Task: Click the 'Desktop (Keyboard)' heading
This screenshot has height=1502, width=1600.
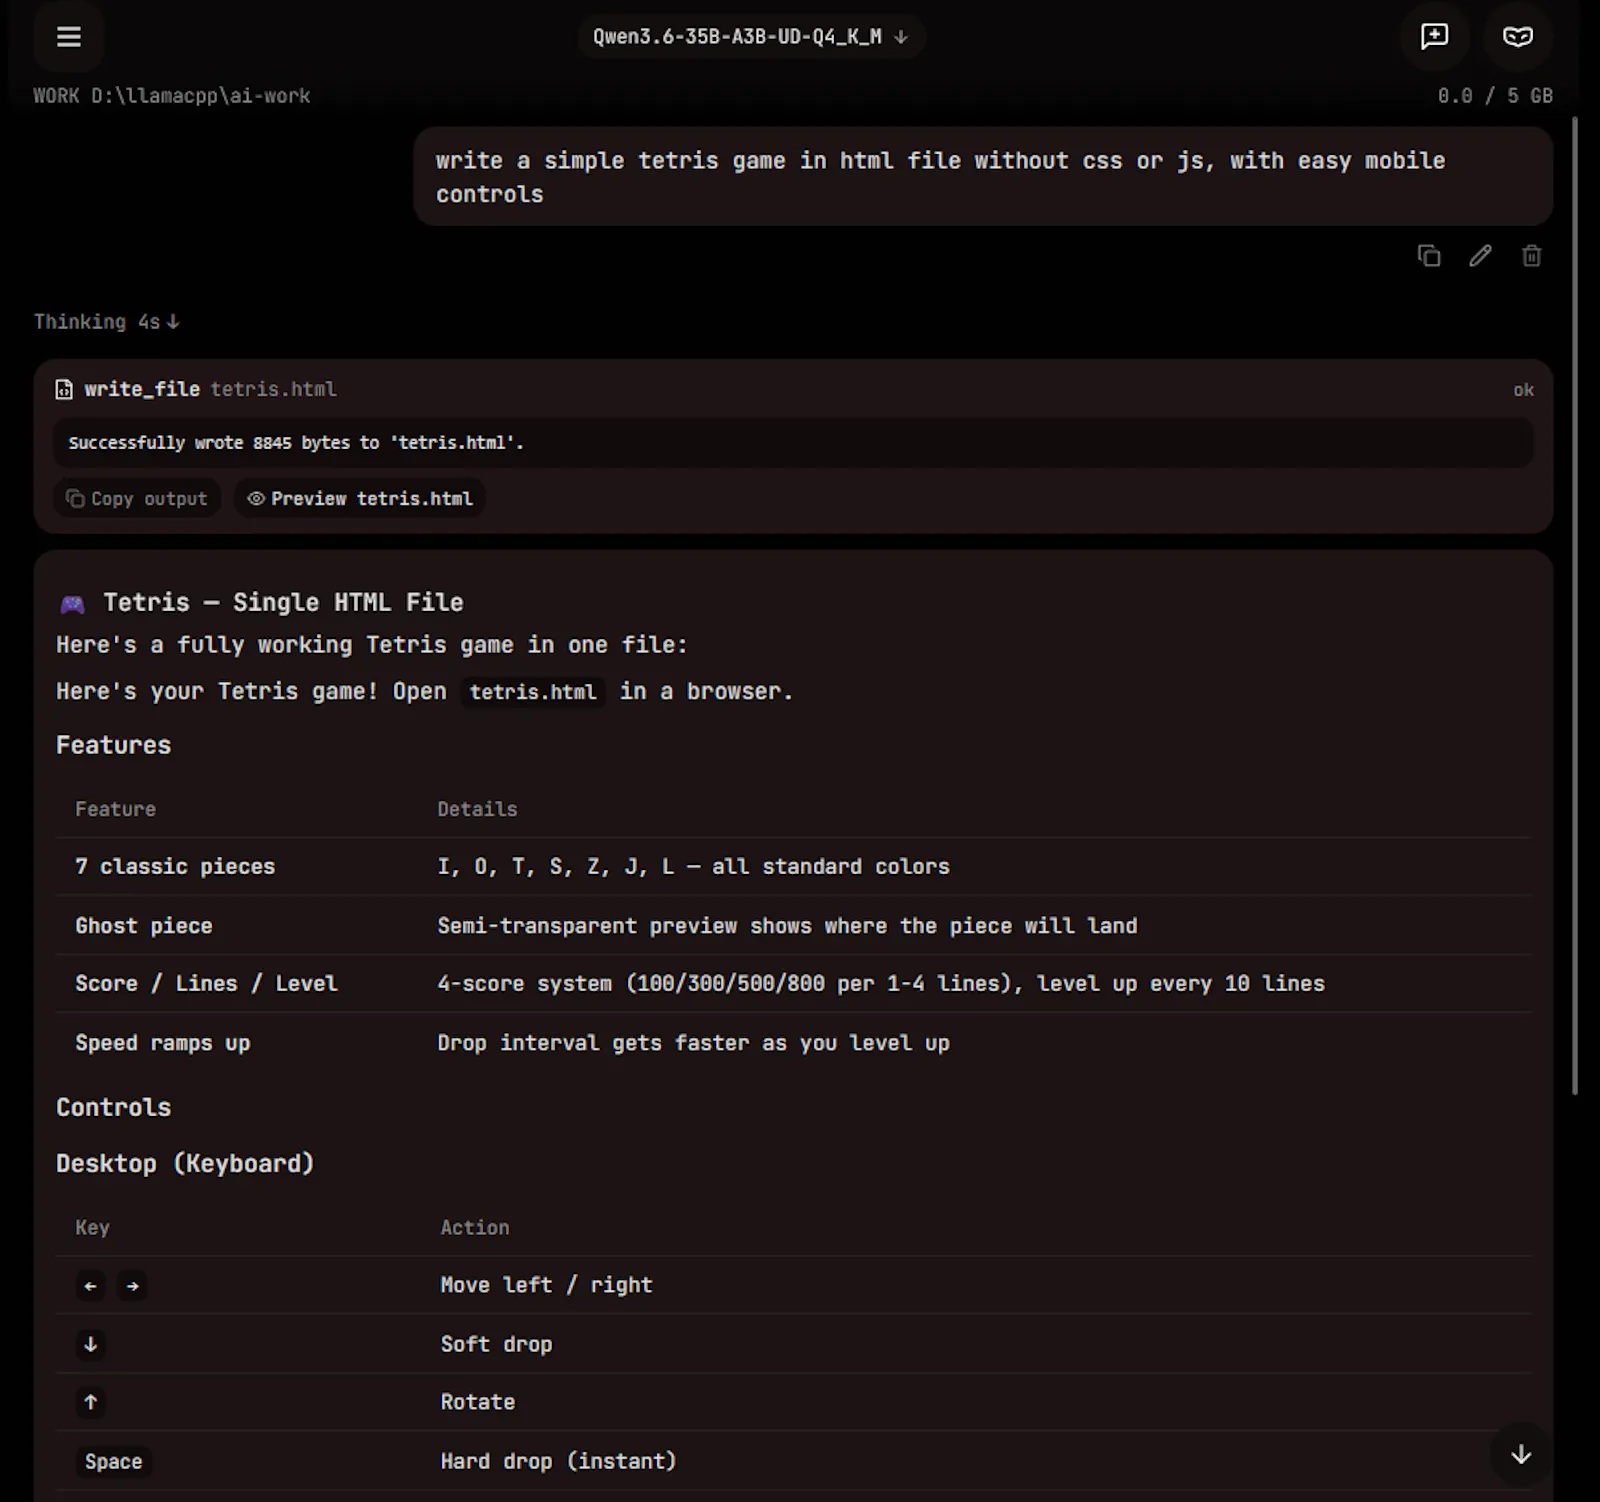Action: 185,1164
